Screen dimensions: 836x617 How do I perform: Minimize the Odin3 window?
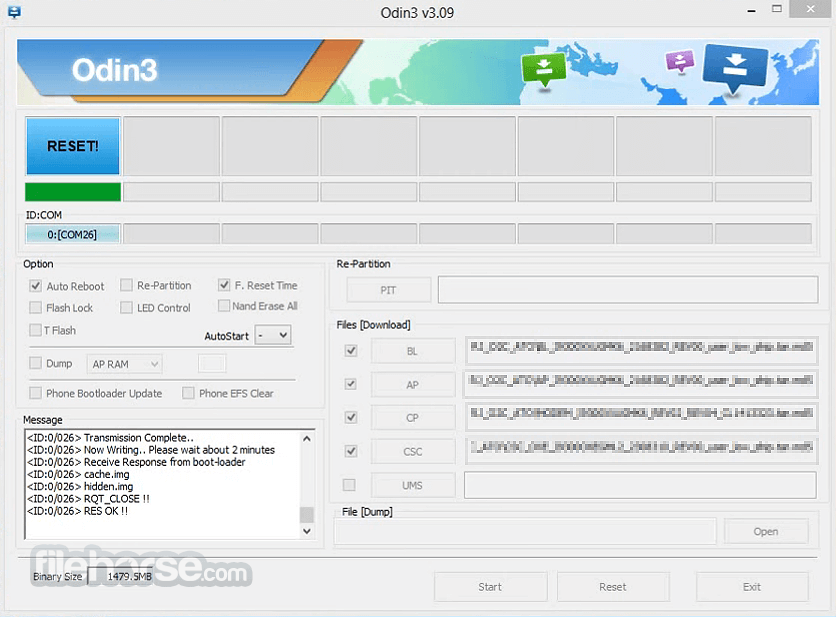click(x=751, y=10)
